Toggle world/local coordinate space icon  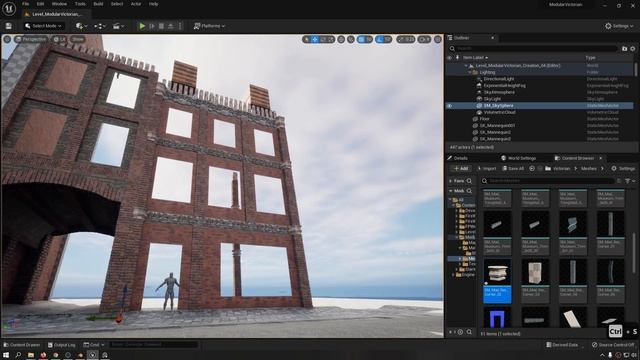(x=341, y=40)
